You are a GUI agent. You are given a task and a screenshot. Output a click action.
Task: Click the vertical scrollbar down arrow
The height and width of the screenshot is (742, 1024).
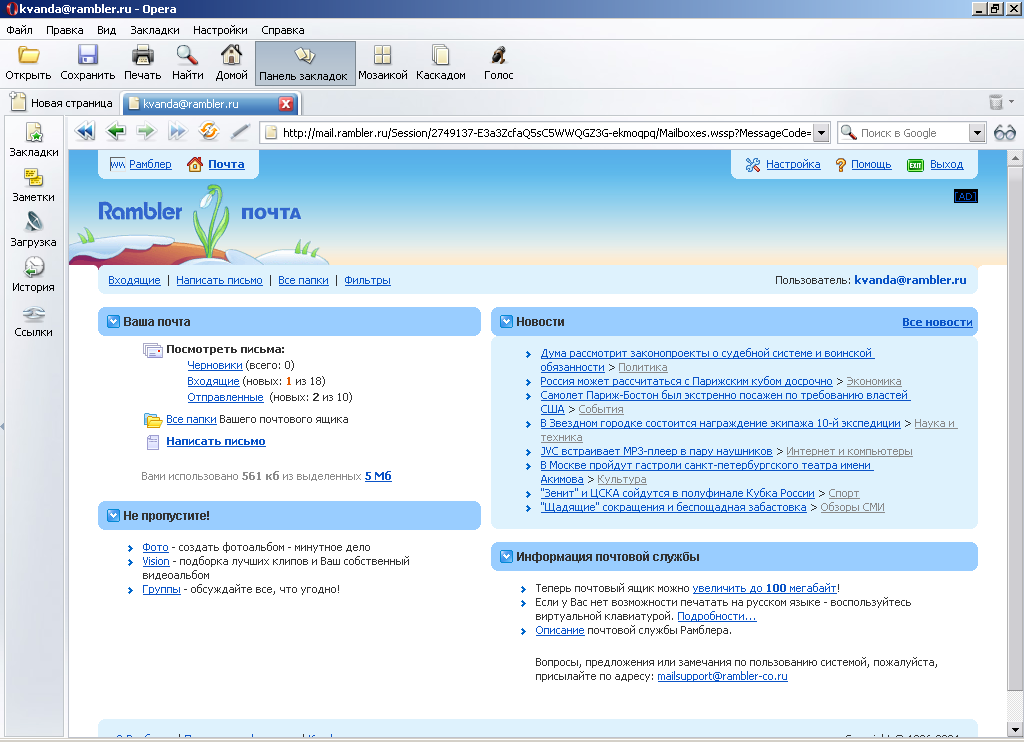point(1016,730)
